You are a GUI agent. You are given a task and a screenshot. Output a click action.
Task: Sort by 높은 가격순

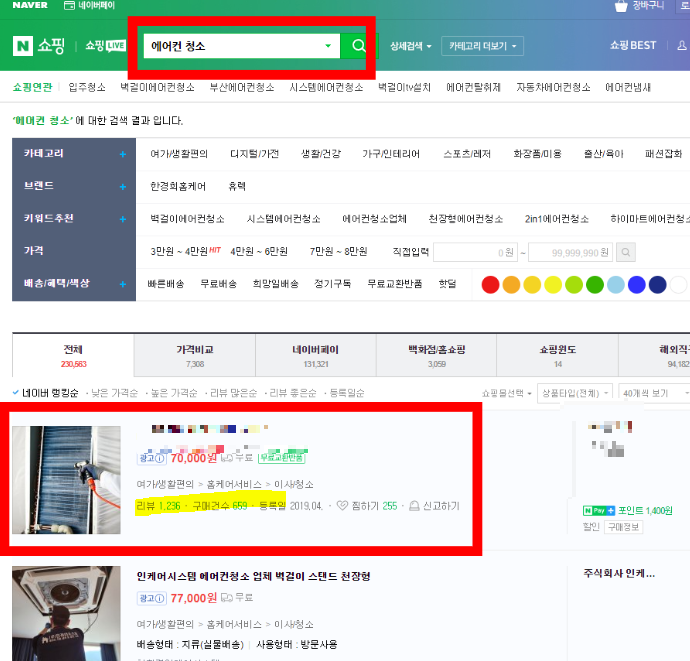174,393
